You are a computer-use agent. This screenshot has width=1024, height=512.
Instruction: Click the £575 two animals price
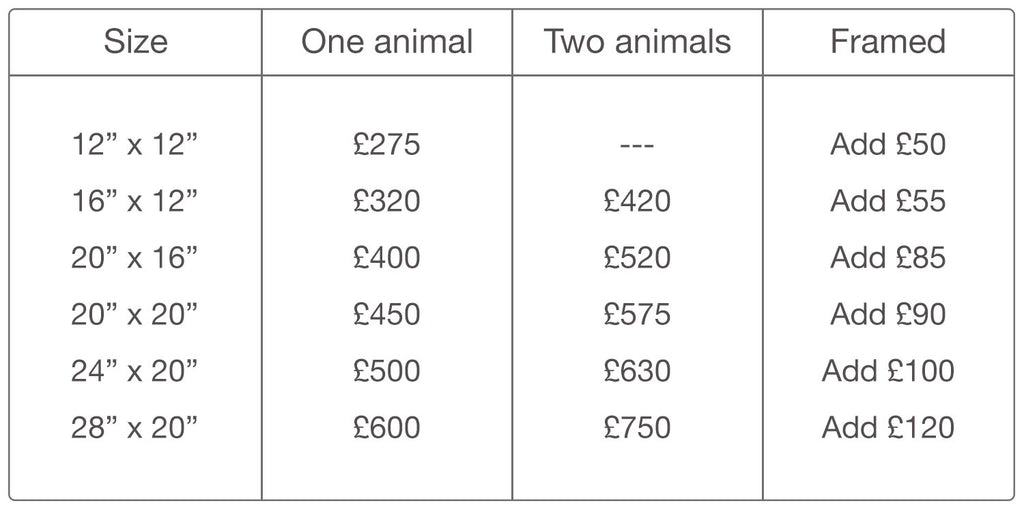click(x=637, y=315)
